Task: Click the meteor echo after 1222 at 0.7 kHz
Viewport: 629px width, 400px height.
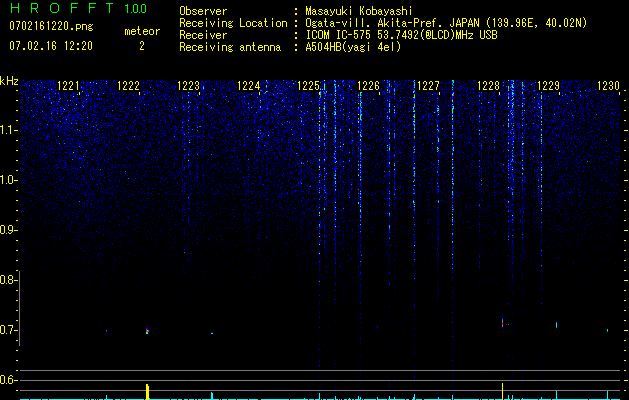Action: pyautogui.click(x=147, y=331)
